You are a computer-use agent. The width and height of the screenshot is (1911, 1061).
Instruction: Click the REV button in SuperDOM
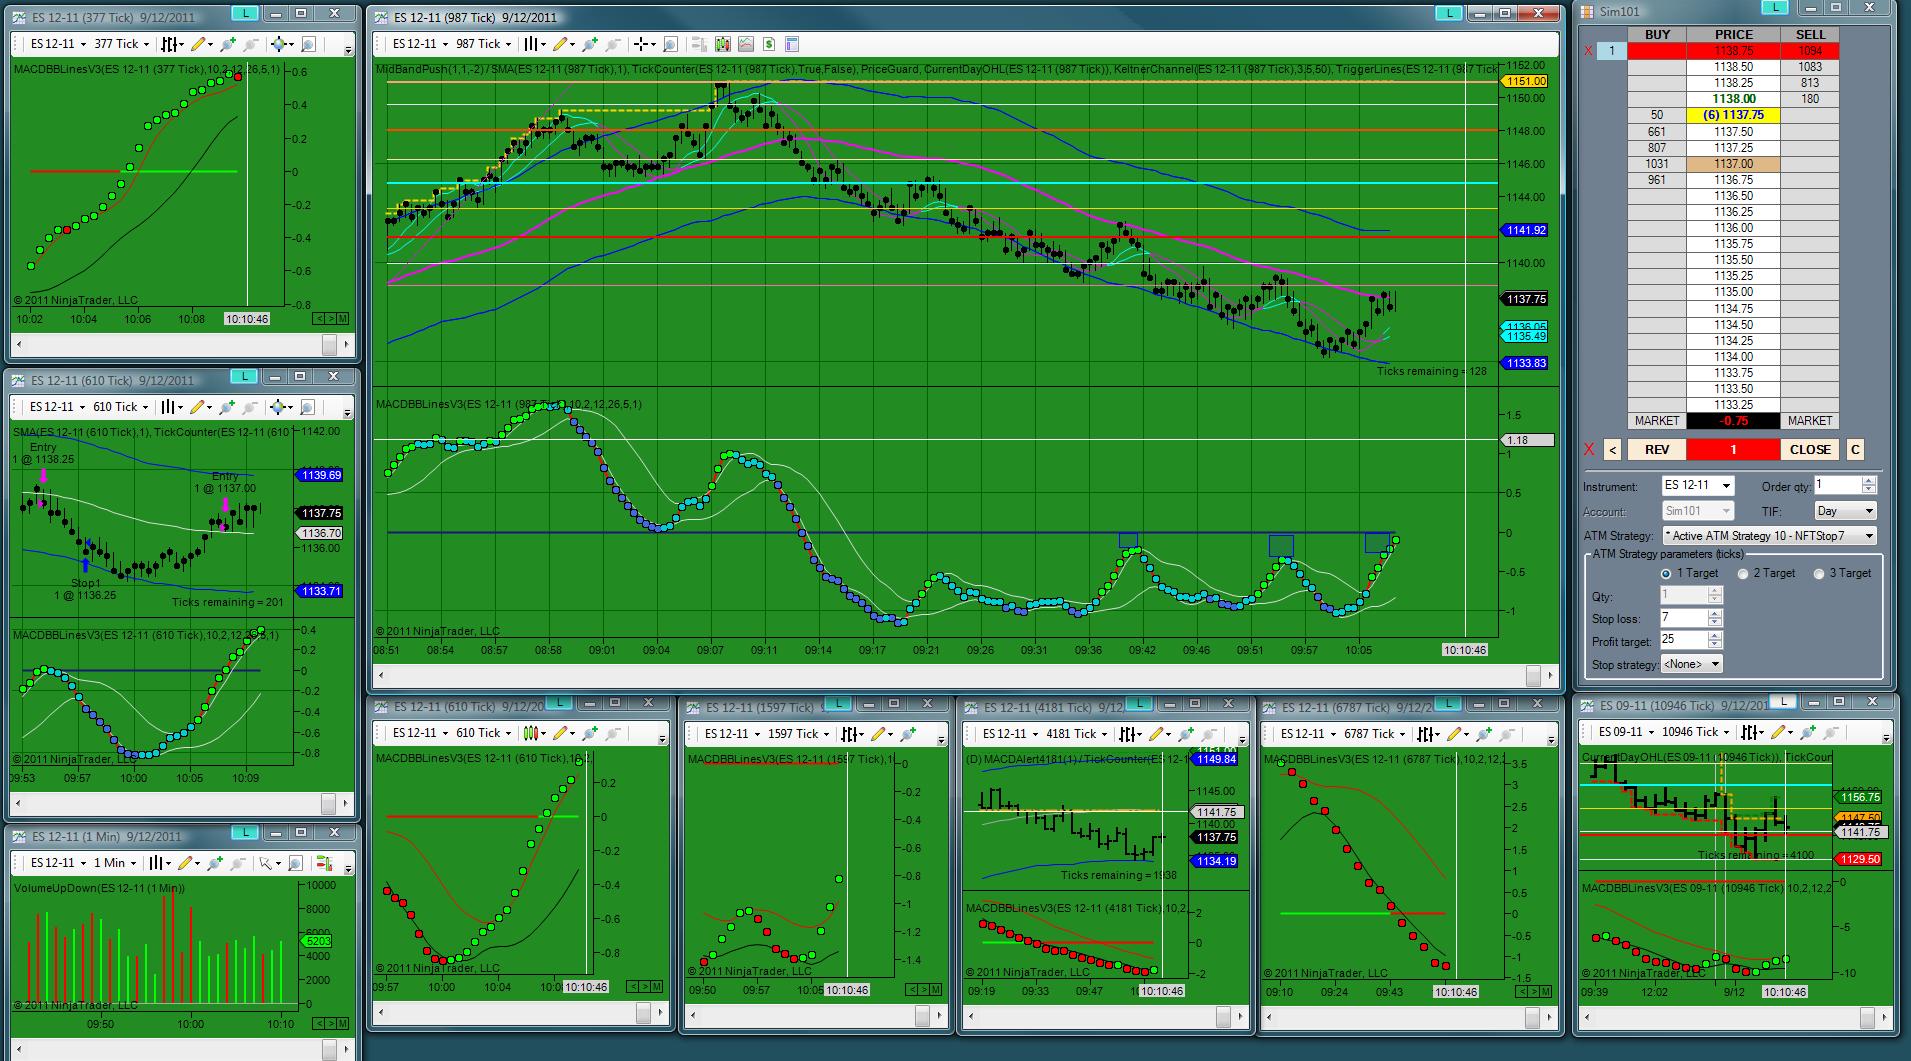click(x=1657, y=450)
